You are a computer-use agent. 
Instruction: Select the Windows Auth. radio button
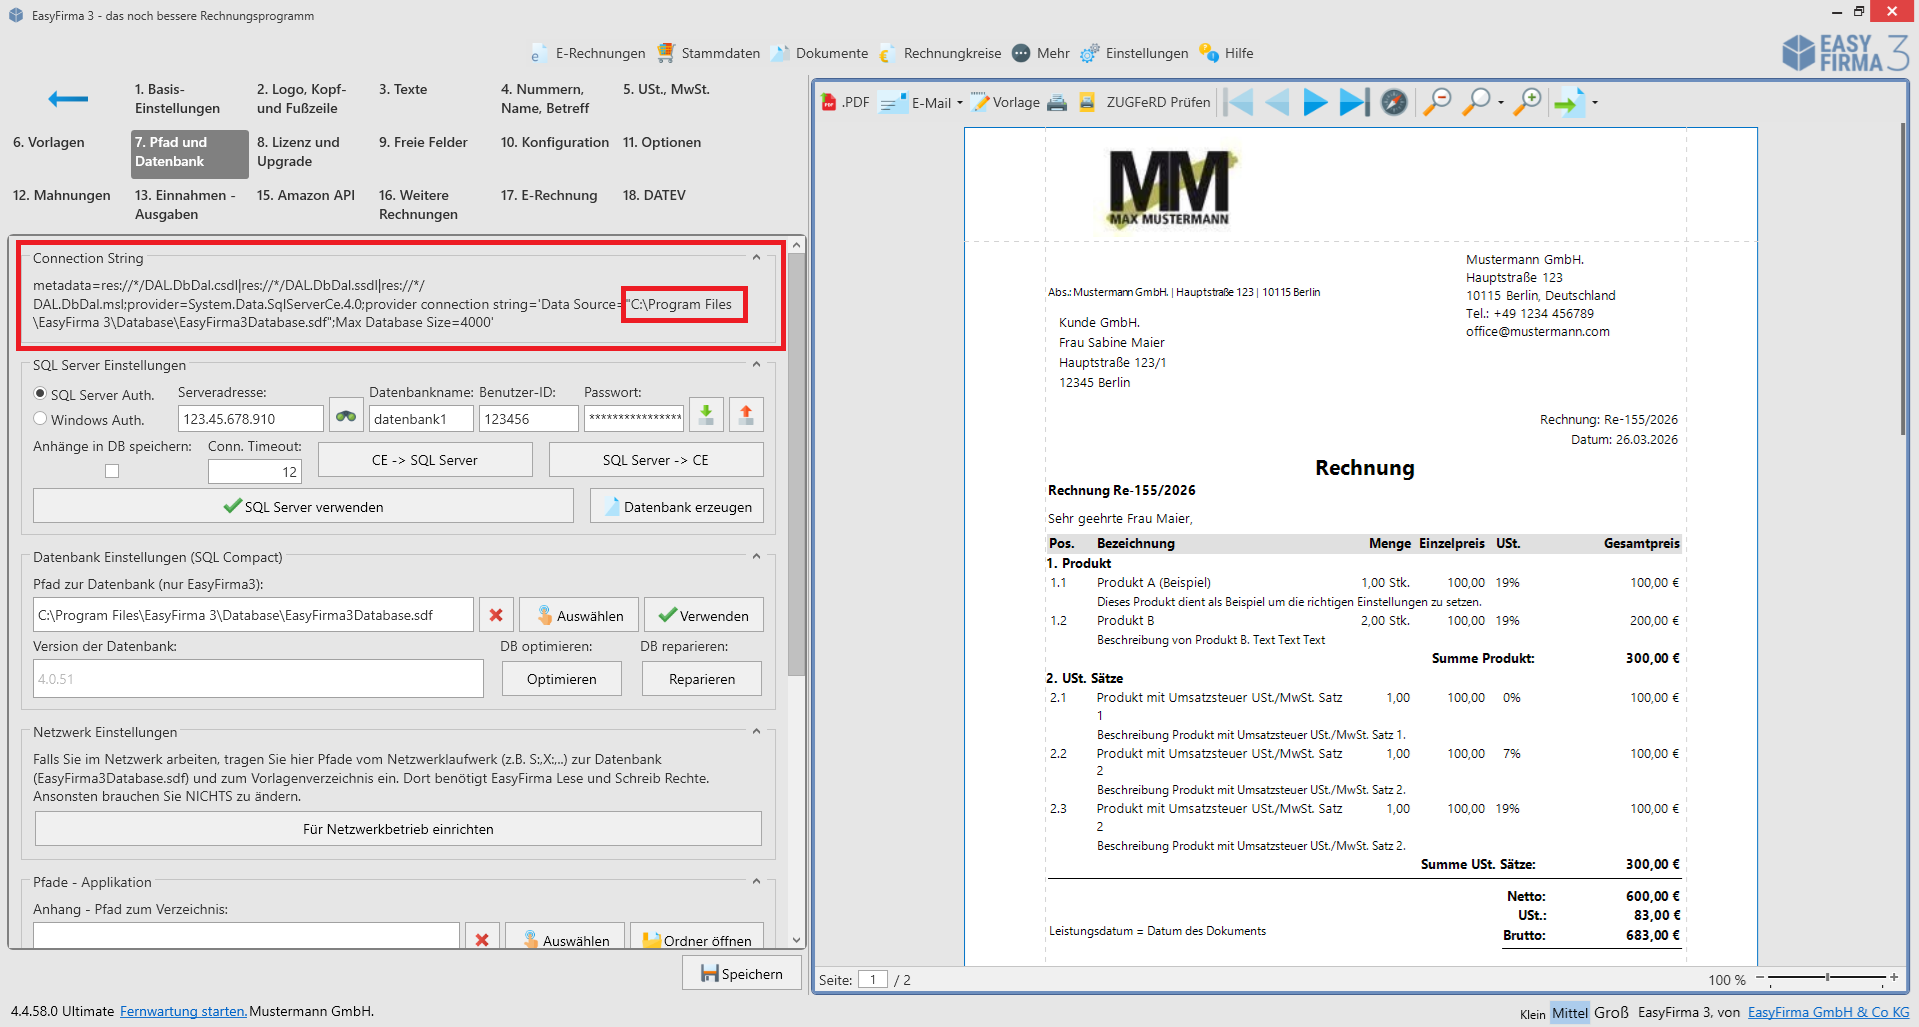click(41, 419)
